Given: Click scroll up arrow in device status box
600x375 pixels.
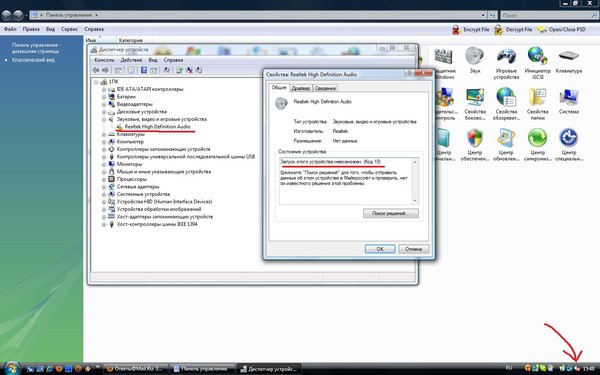Looking at the screenshot, I should (x=415, y=162).
